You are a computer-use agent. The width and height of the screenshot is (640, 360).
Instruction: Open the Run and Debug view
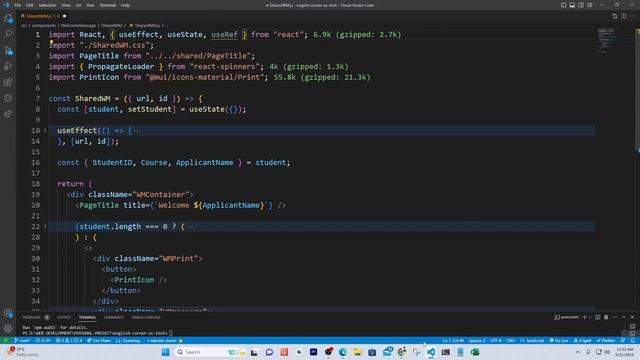pos(8,66)
